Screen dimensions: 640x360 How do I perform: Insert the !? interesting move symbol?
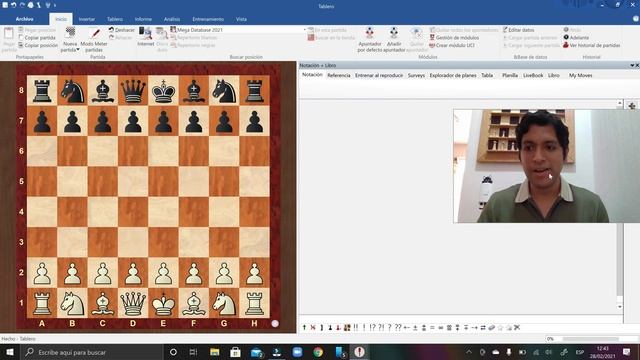click(x=372, y=327)
